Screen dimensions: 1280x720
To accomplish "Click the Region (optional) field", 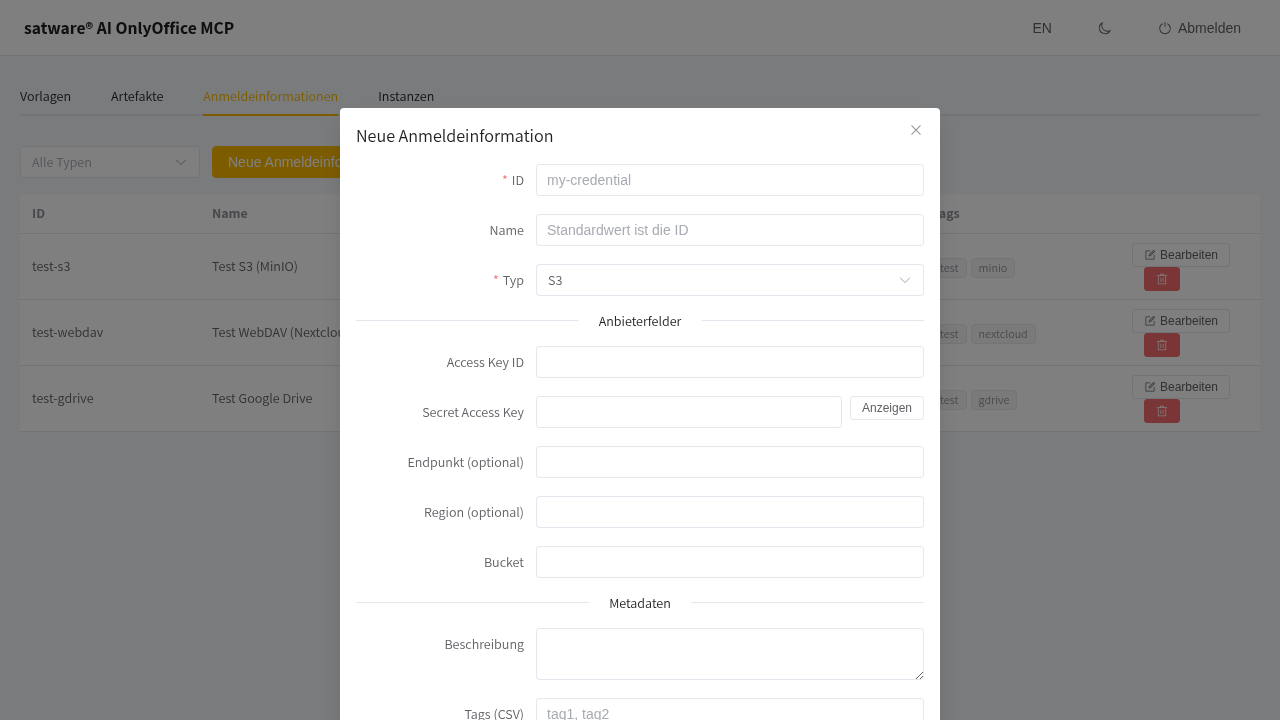I will pos(730,512).
